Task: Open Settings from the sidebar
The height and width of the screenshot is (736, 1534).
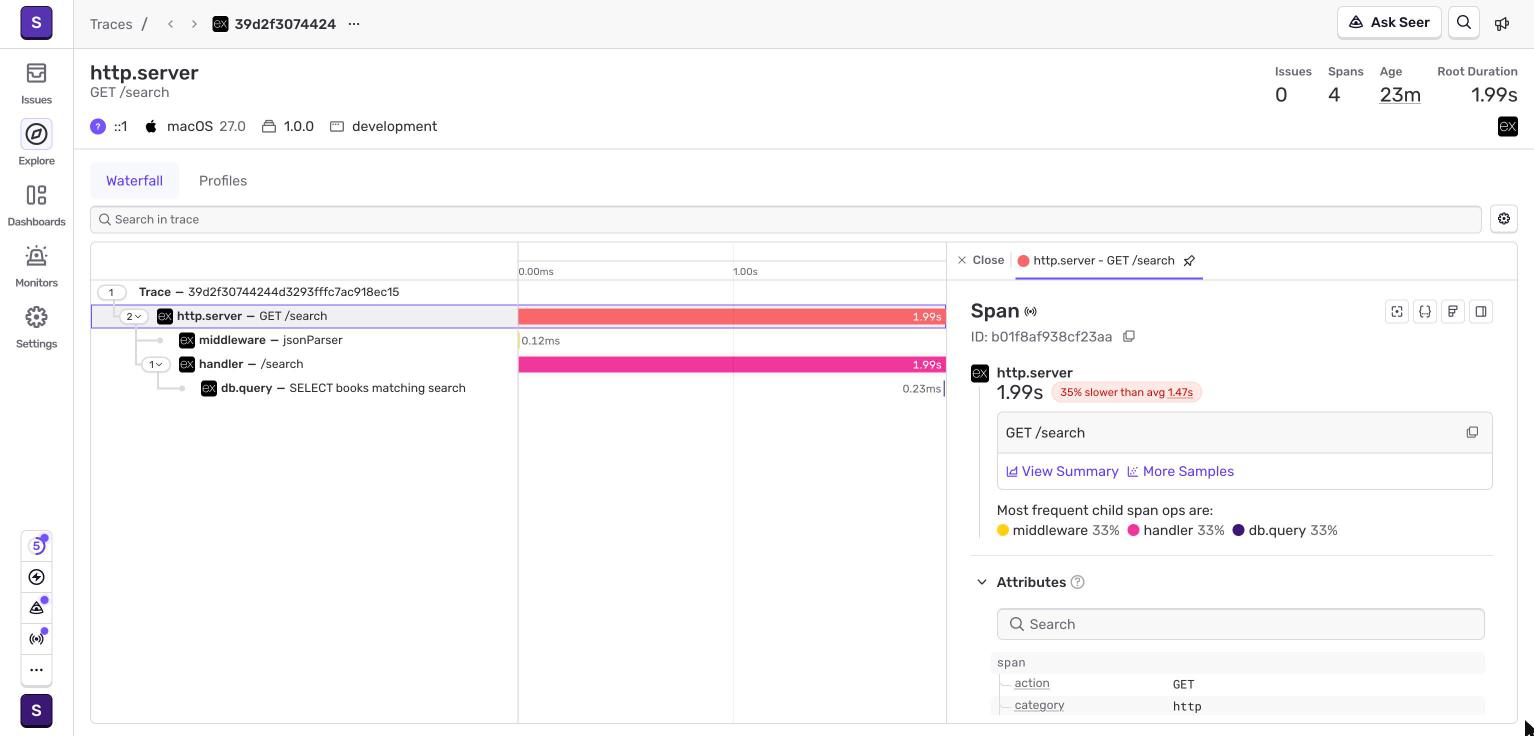Action: [x=36, y=327]
